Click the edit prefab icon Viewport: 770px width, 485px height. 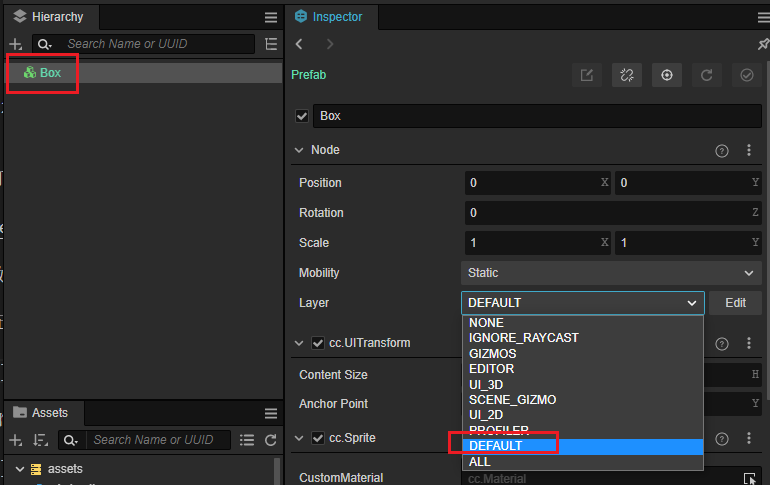click(x=587, y=75)
